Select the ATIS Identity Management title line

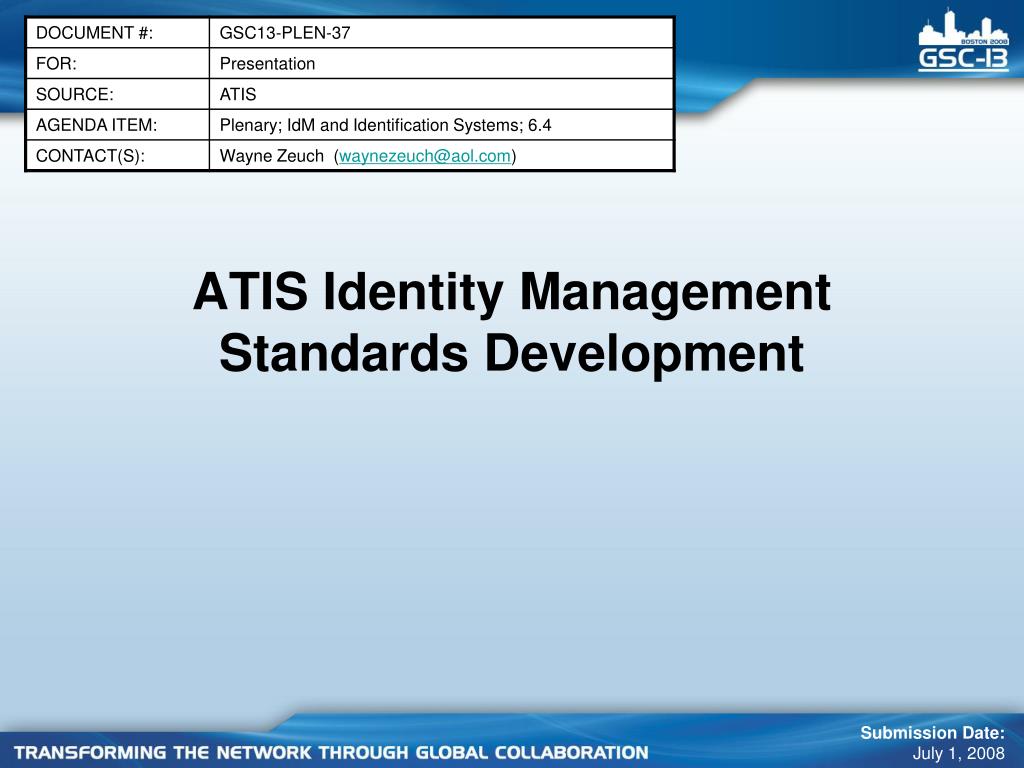coord(511,292)
